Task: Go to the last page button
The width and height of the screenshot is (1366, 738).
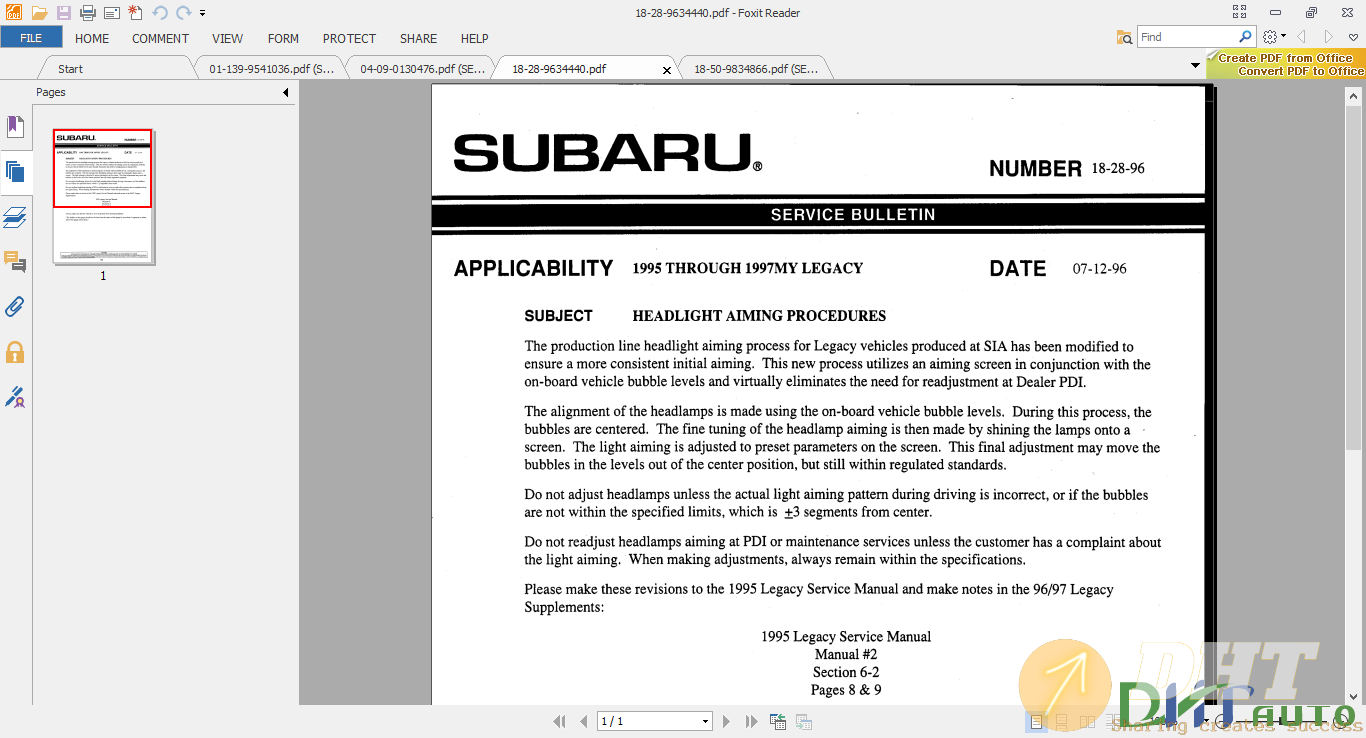Action: [x=751, y=721]
